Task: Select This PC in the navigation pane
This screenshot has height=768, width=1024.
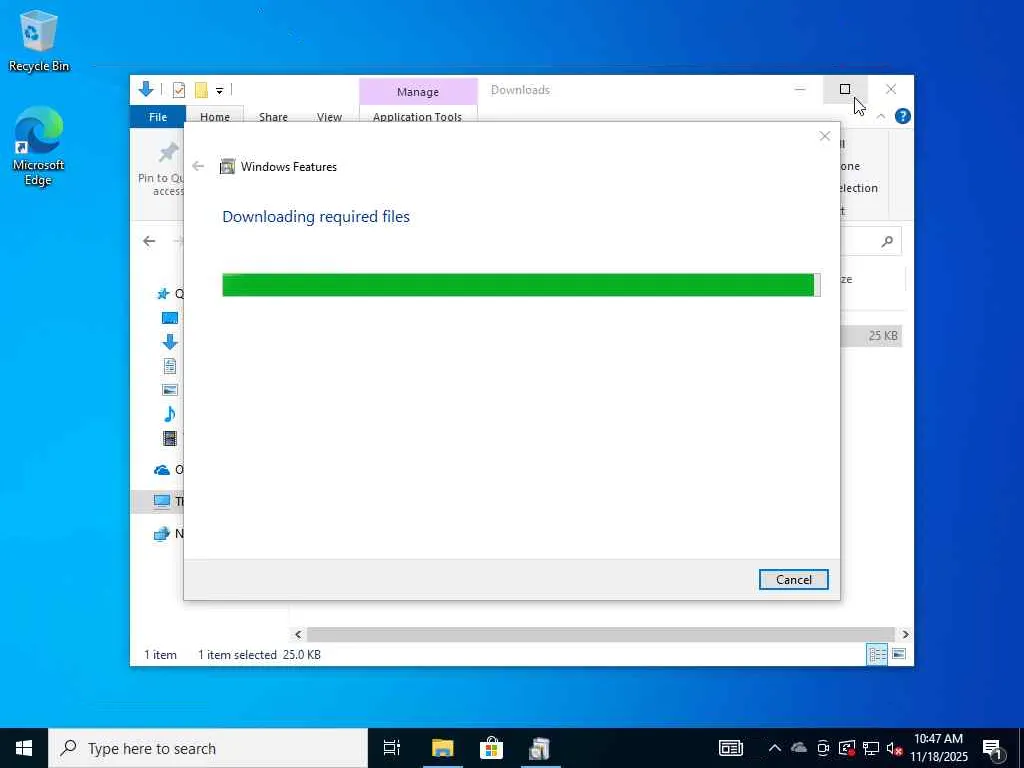Action: (162, 501)
